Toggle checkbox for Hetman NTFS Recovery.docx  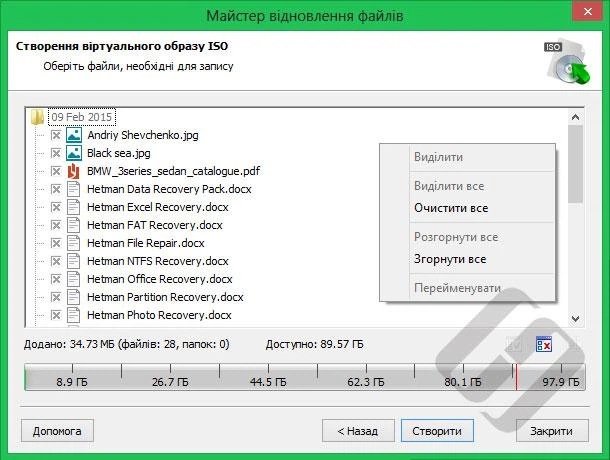pos(56,261)
